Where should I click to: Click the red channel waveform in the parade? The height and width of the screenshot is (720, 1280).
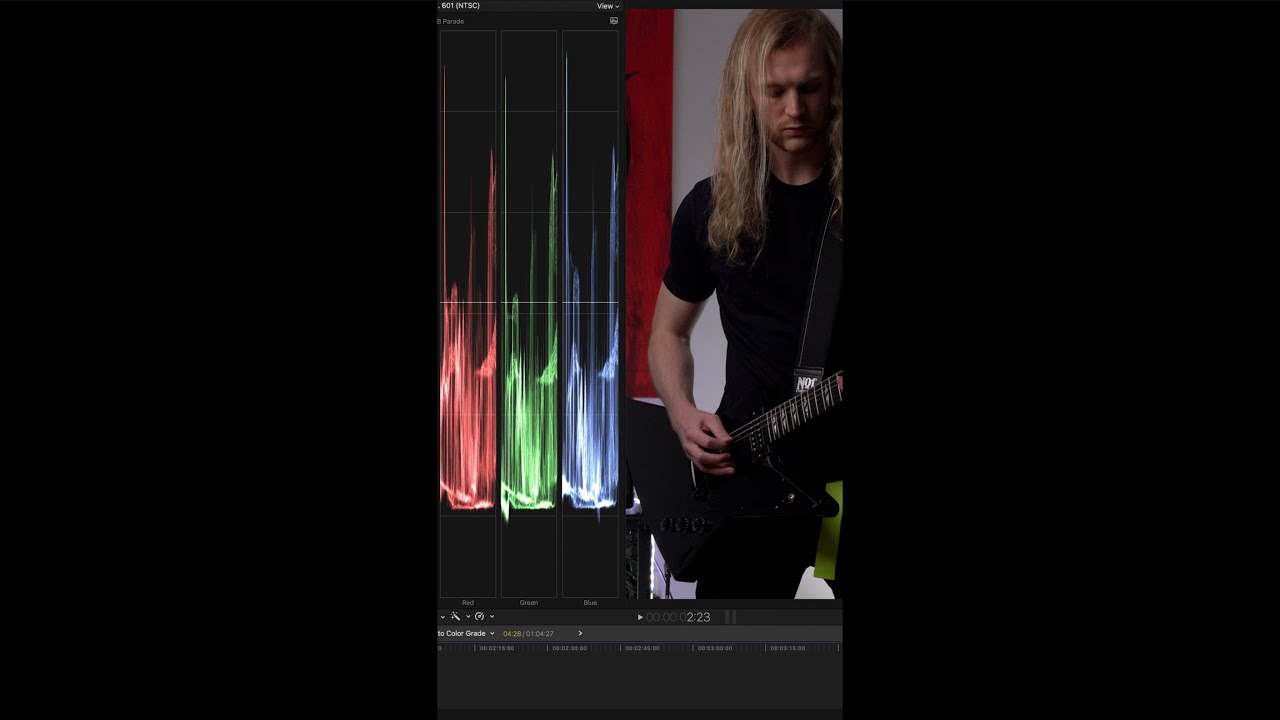click(468, 314)
